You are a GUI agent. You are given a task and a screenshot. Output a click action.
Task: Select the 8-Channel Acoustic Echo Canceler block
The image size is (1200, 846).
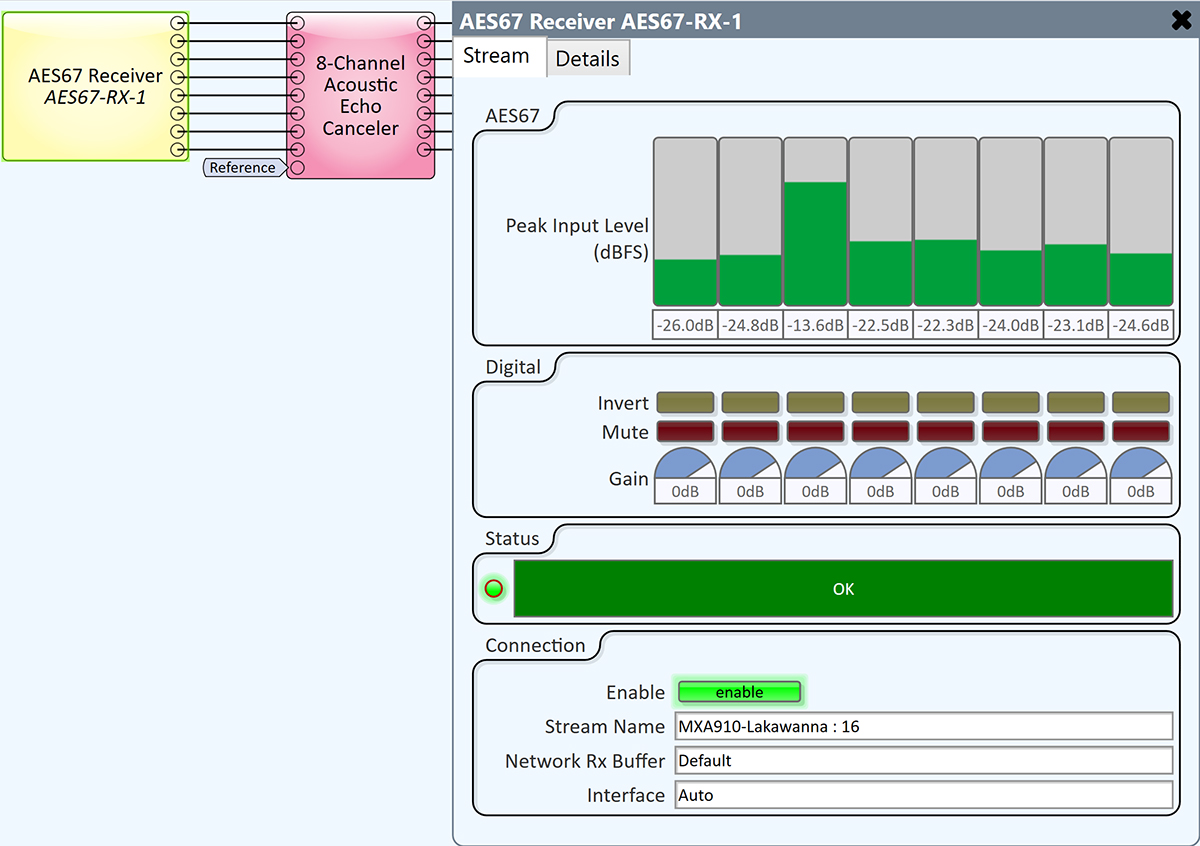tap(361, 96)
